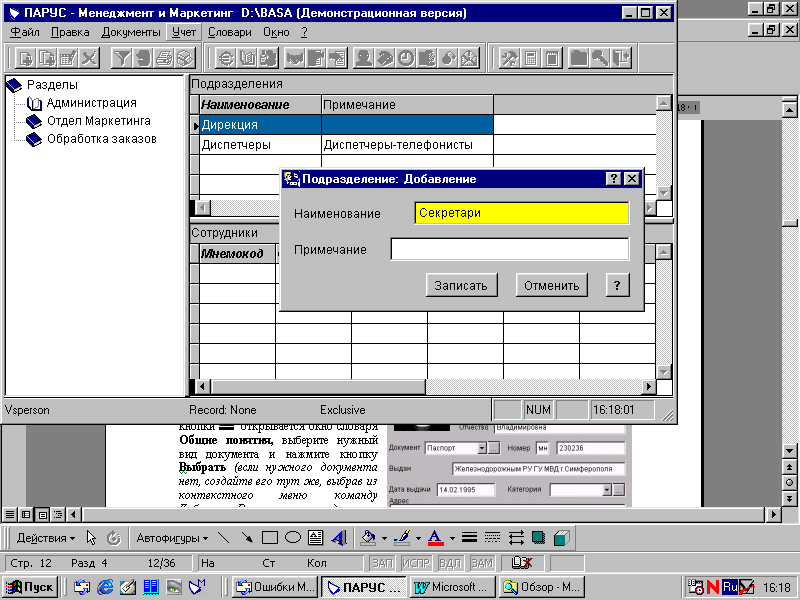
Task: Click the calculator icon in ПАРУС toolbar
Action: pos(531,58)
